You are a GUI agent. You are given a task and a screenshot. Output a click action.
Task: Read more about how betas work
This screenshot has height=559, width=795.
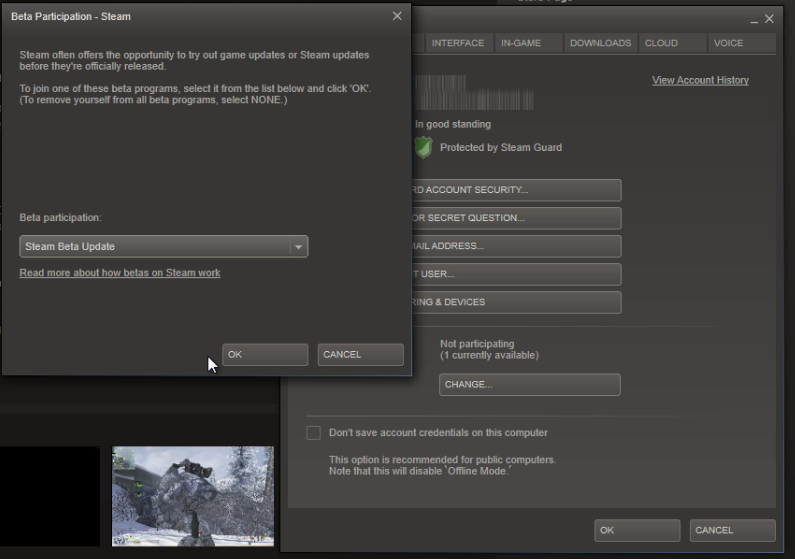(x=120, y=273)
